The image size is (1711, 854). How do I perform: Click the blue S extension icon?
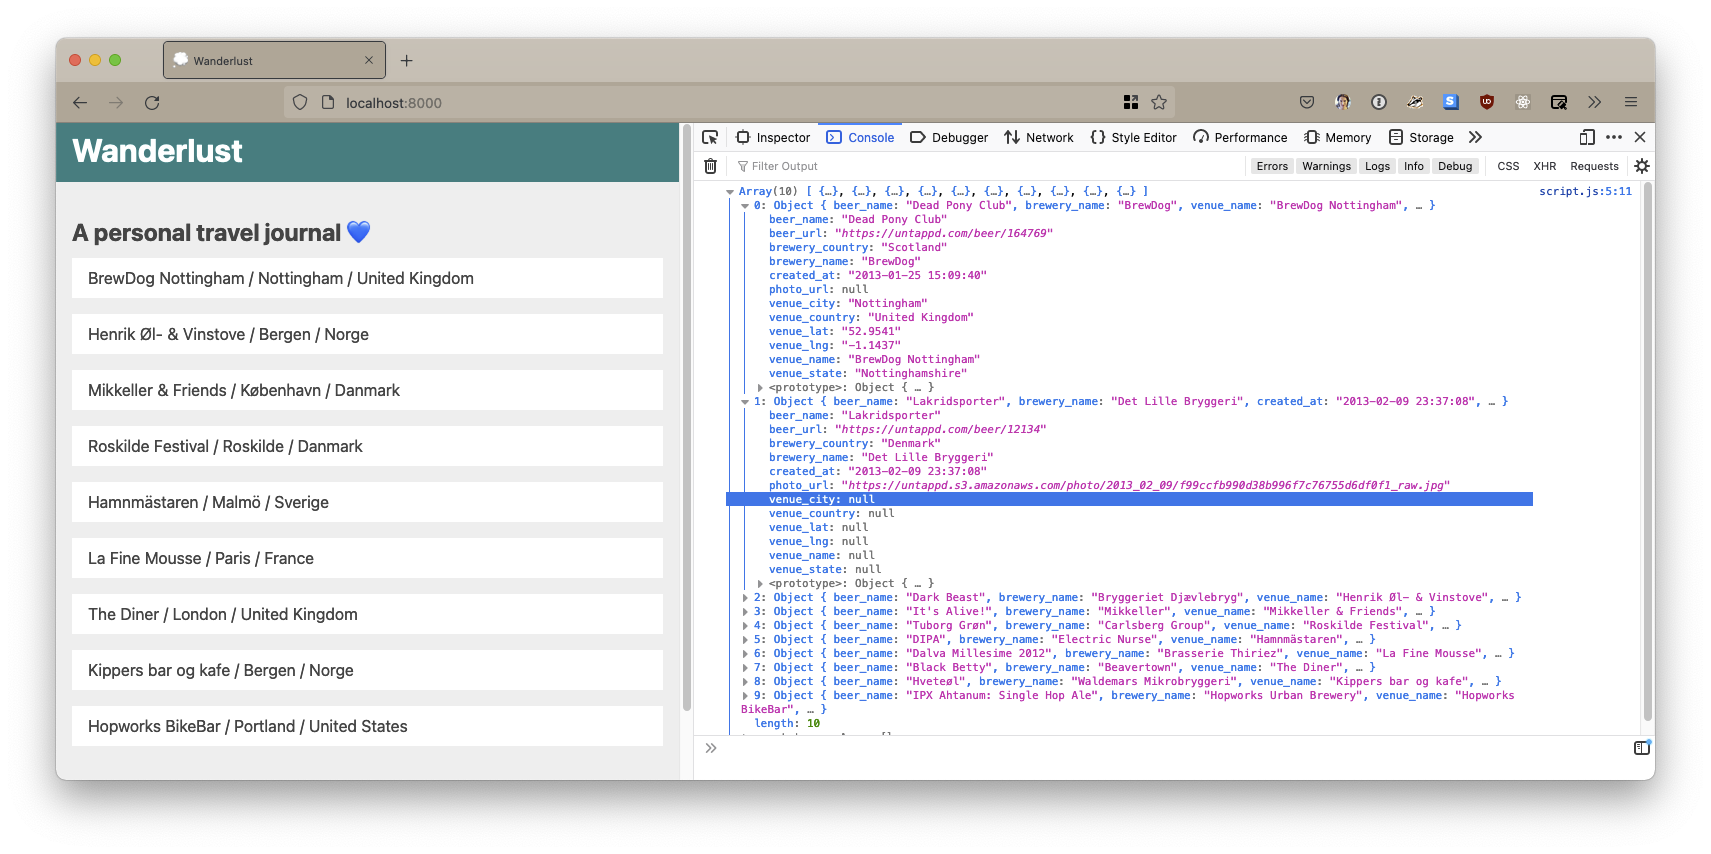pos(1451,102)
